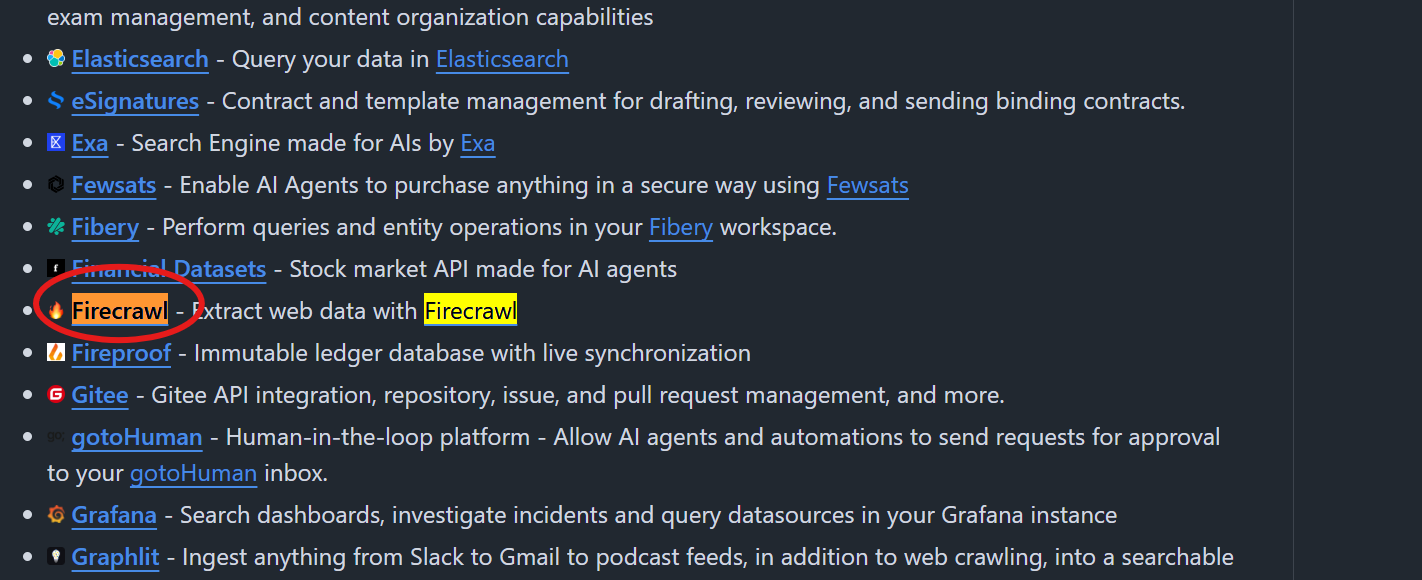The image size is (1422, 580).
Task: Open the orange-highlighted Firecrawl link
Action: [x=120, y=311]
